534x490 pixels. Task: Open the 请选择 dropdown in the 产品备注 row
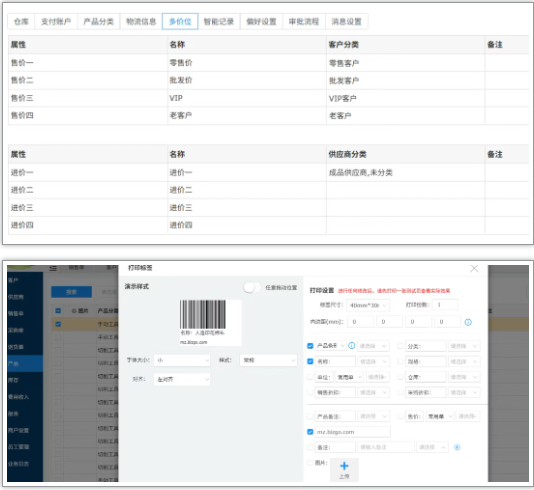[373, 416]
